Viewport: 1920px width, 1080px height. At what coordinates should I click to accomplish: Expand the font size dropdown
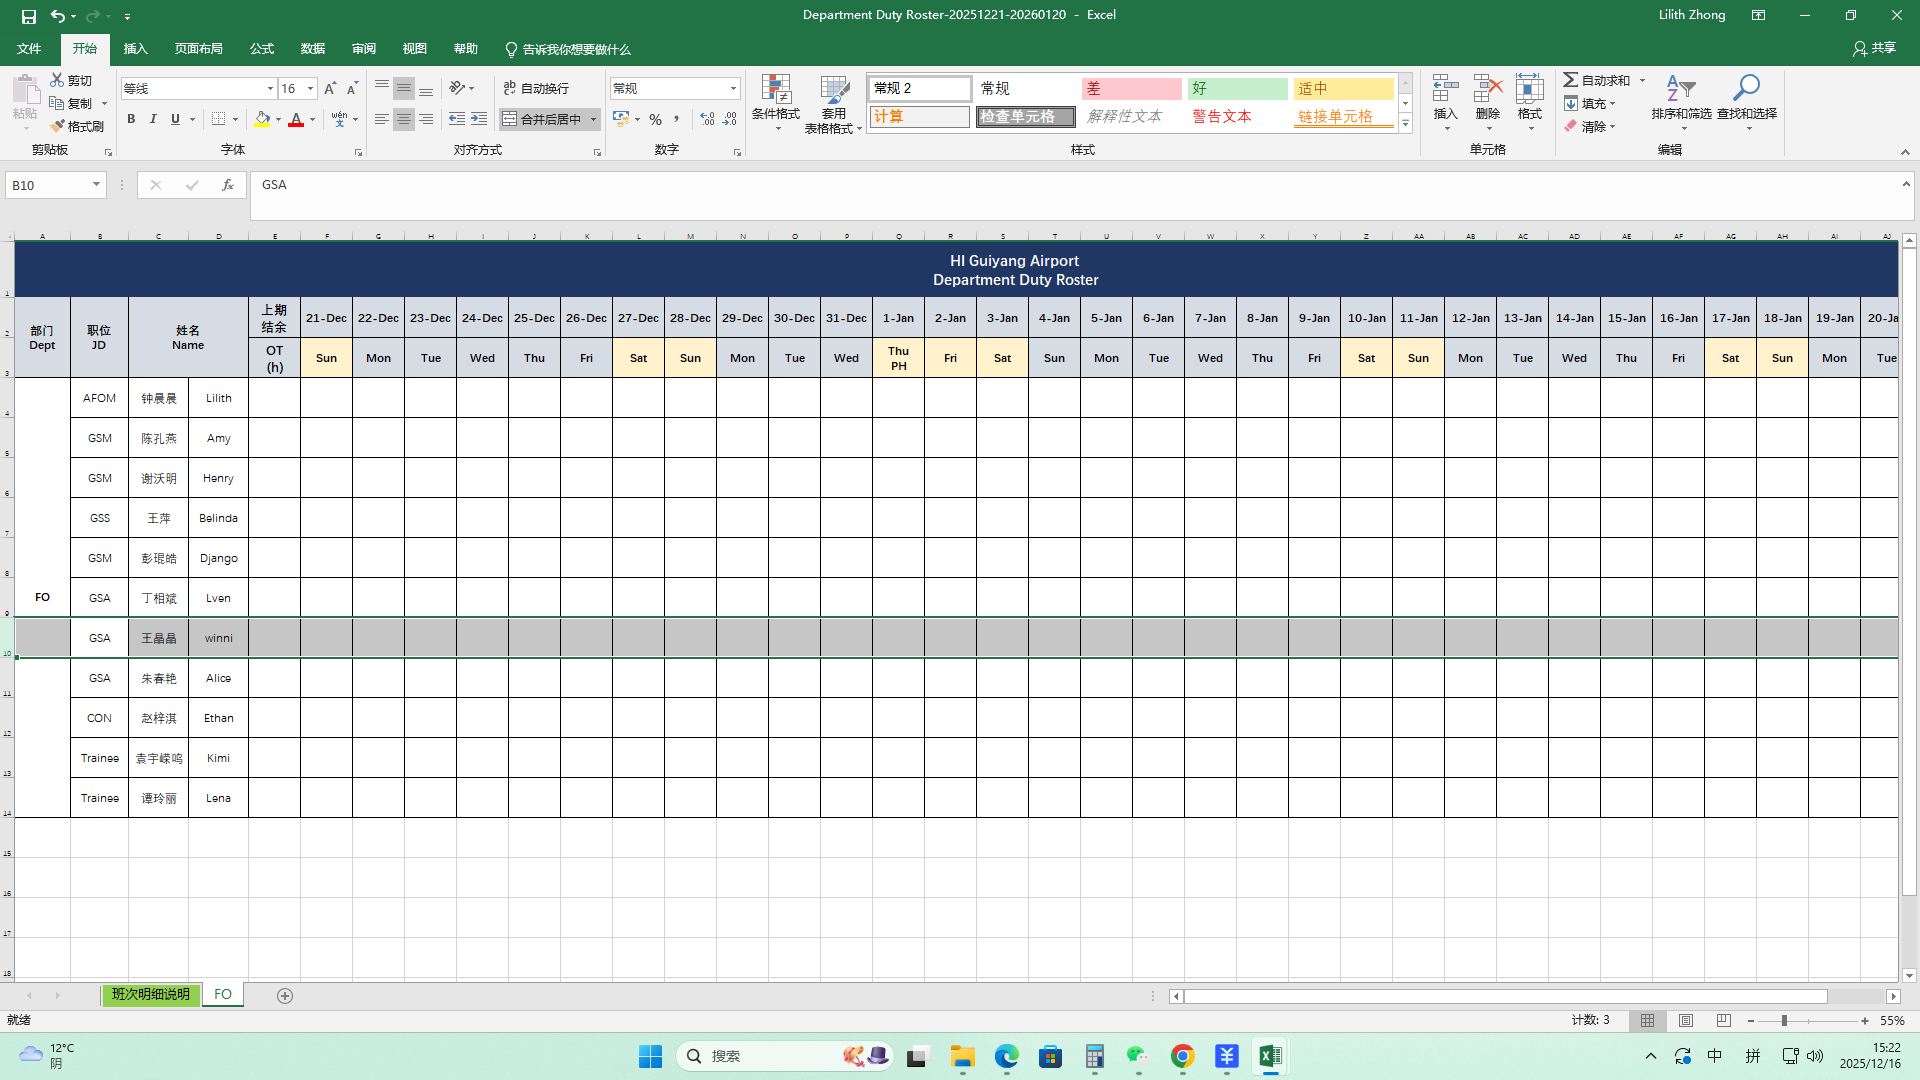point(310,89)
